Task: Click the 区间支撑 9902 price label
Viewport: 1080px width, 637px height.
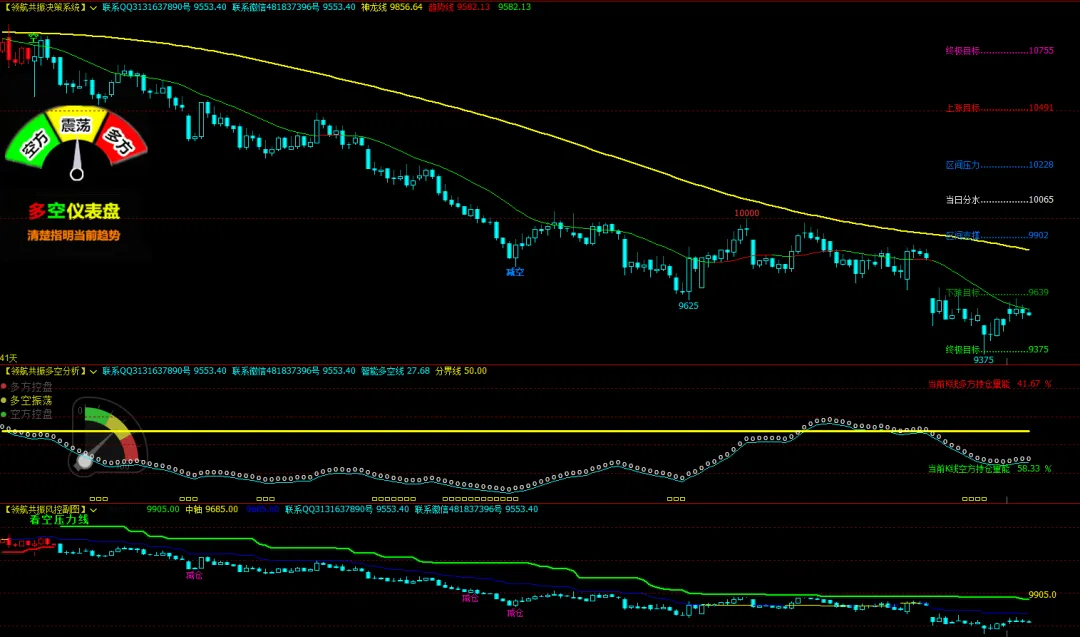Action: tap(997, 236)
